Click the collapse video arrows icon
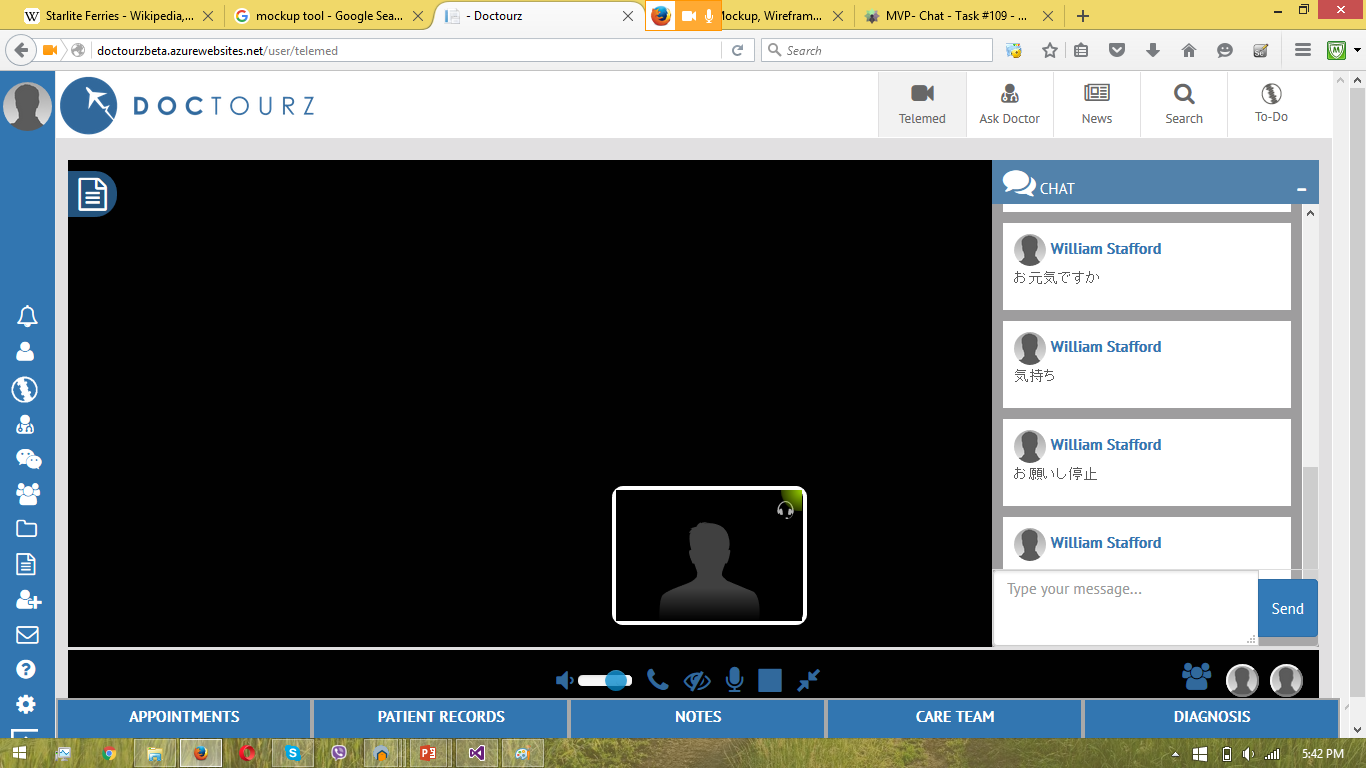 [808, 680]
